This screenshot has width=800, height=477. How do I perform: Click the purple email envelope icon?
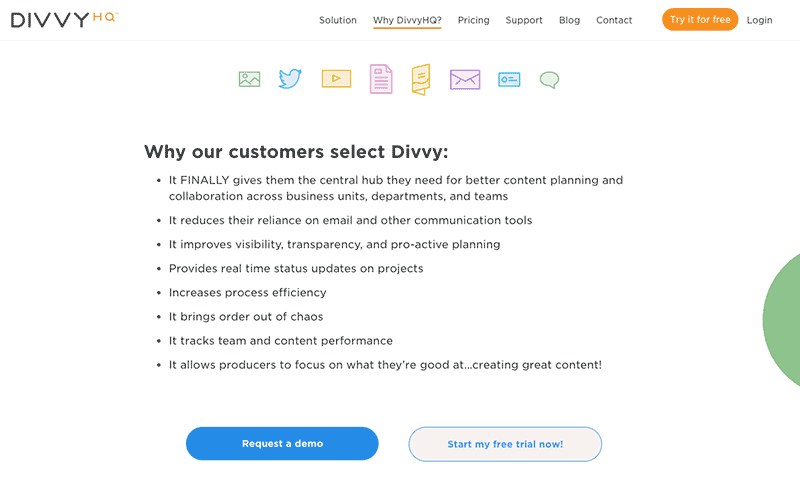(x=465, y=80)
